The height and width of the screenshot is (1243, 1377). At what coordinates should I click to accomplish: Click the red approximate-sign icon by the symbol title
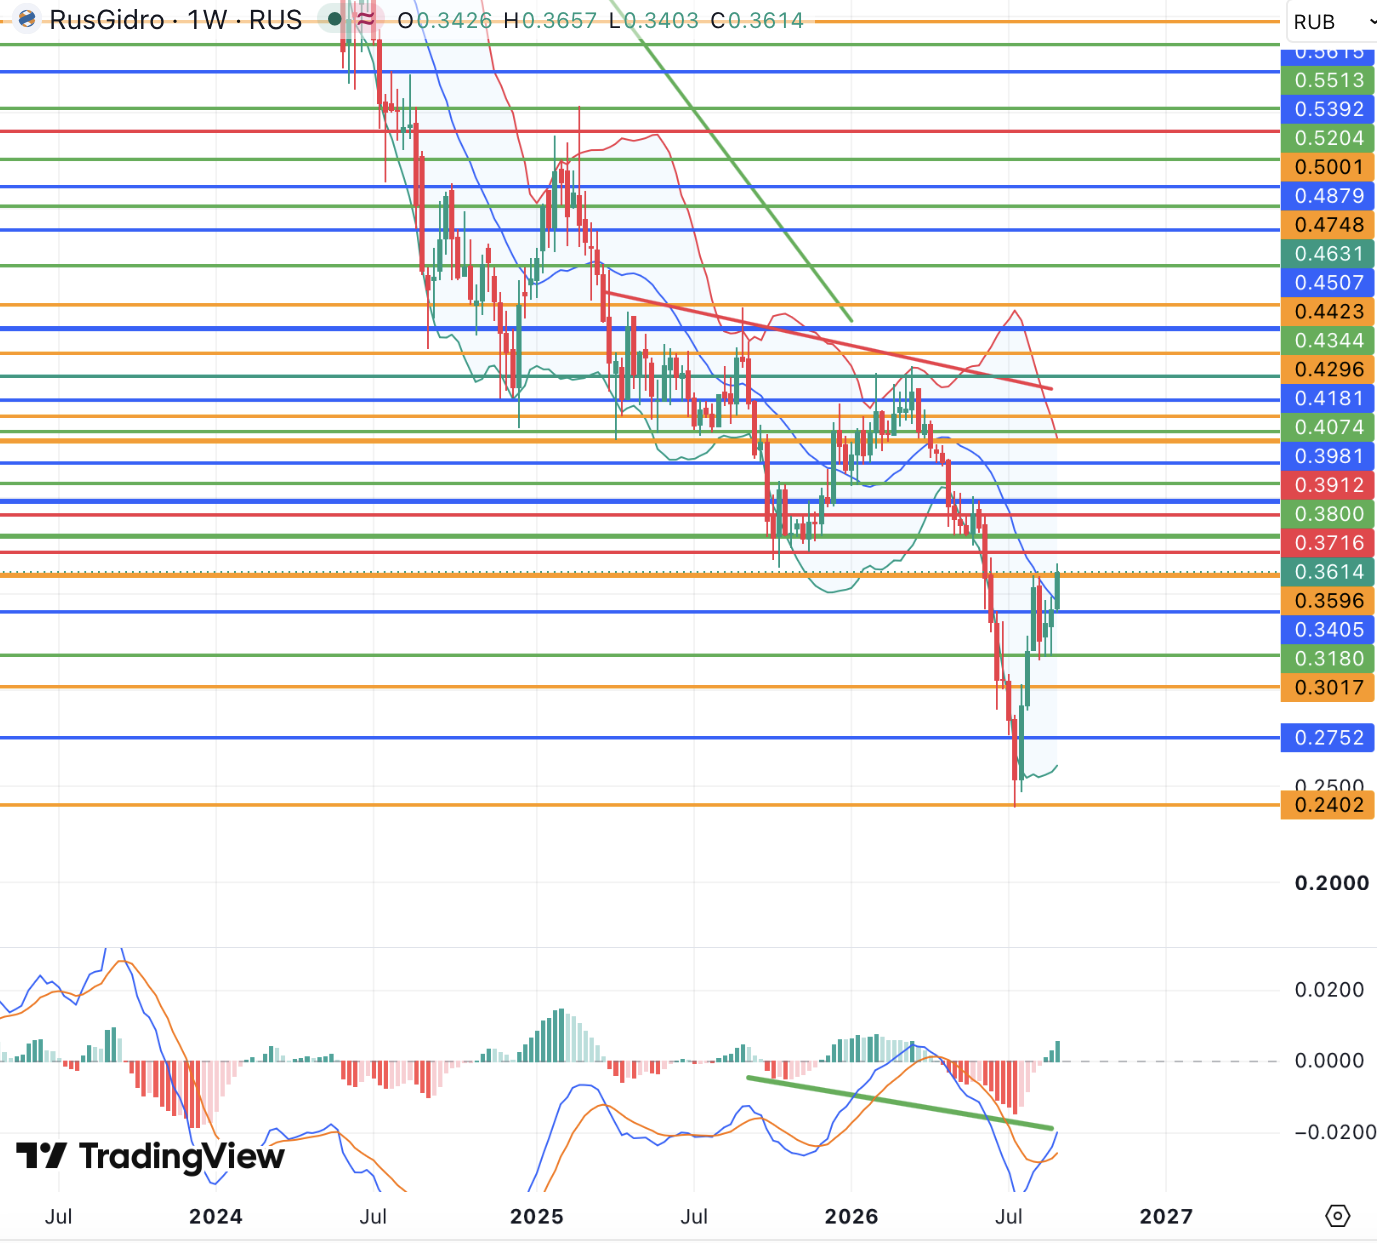pyautogui.click(x=366, y=19)
